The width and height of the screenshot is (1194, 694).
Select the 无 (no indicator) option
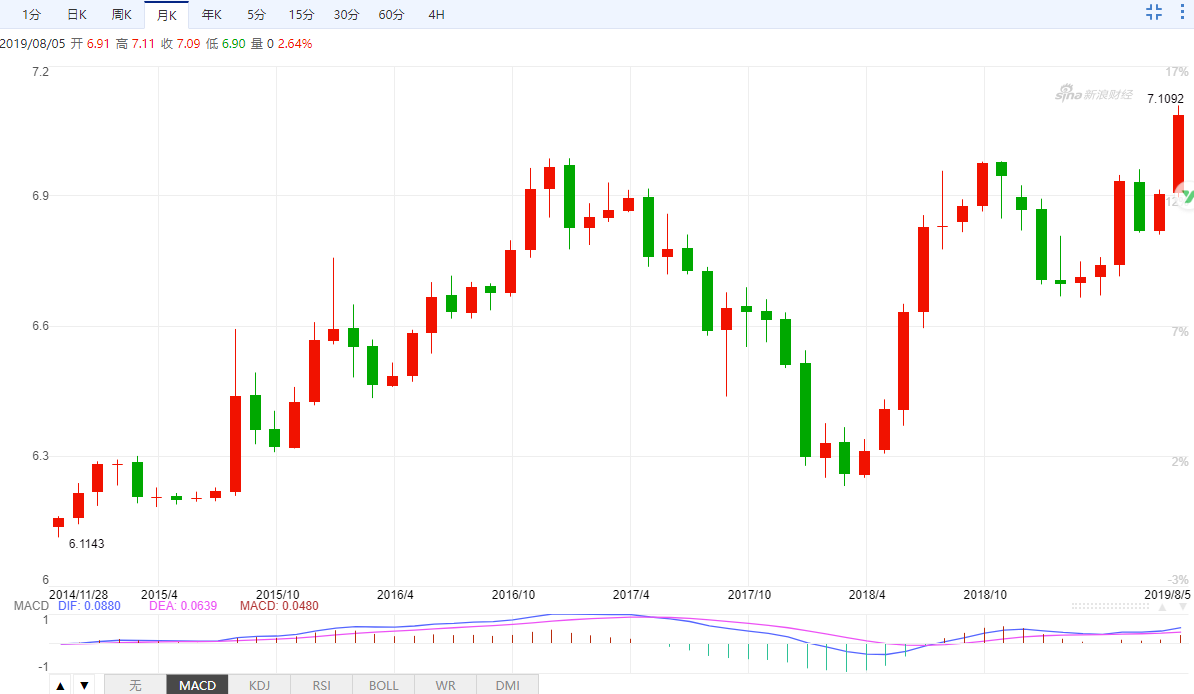coord(136,685)
